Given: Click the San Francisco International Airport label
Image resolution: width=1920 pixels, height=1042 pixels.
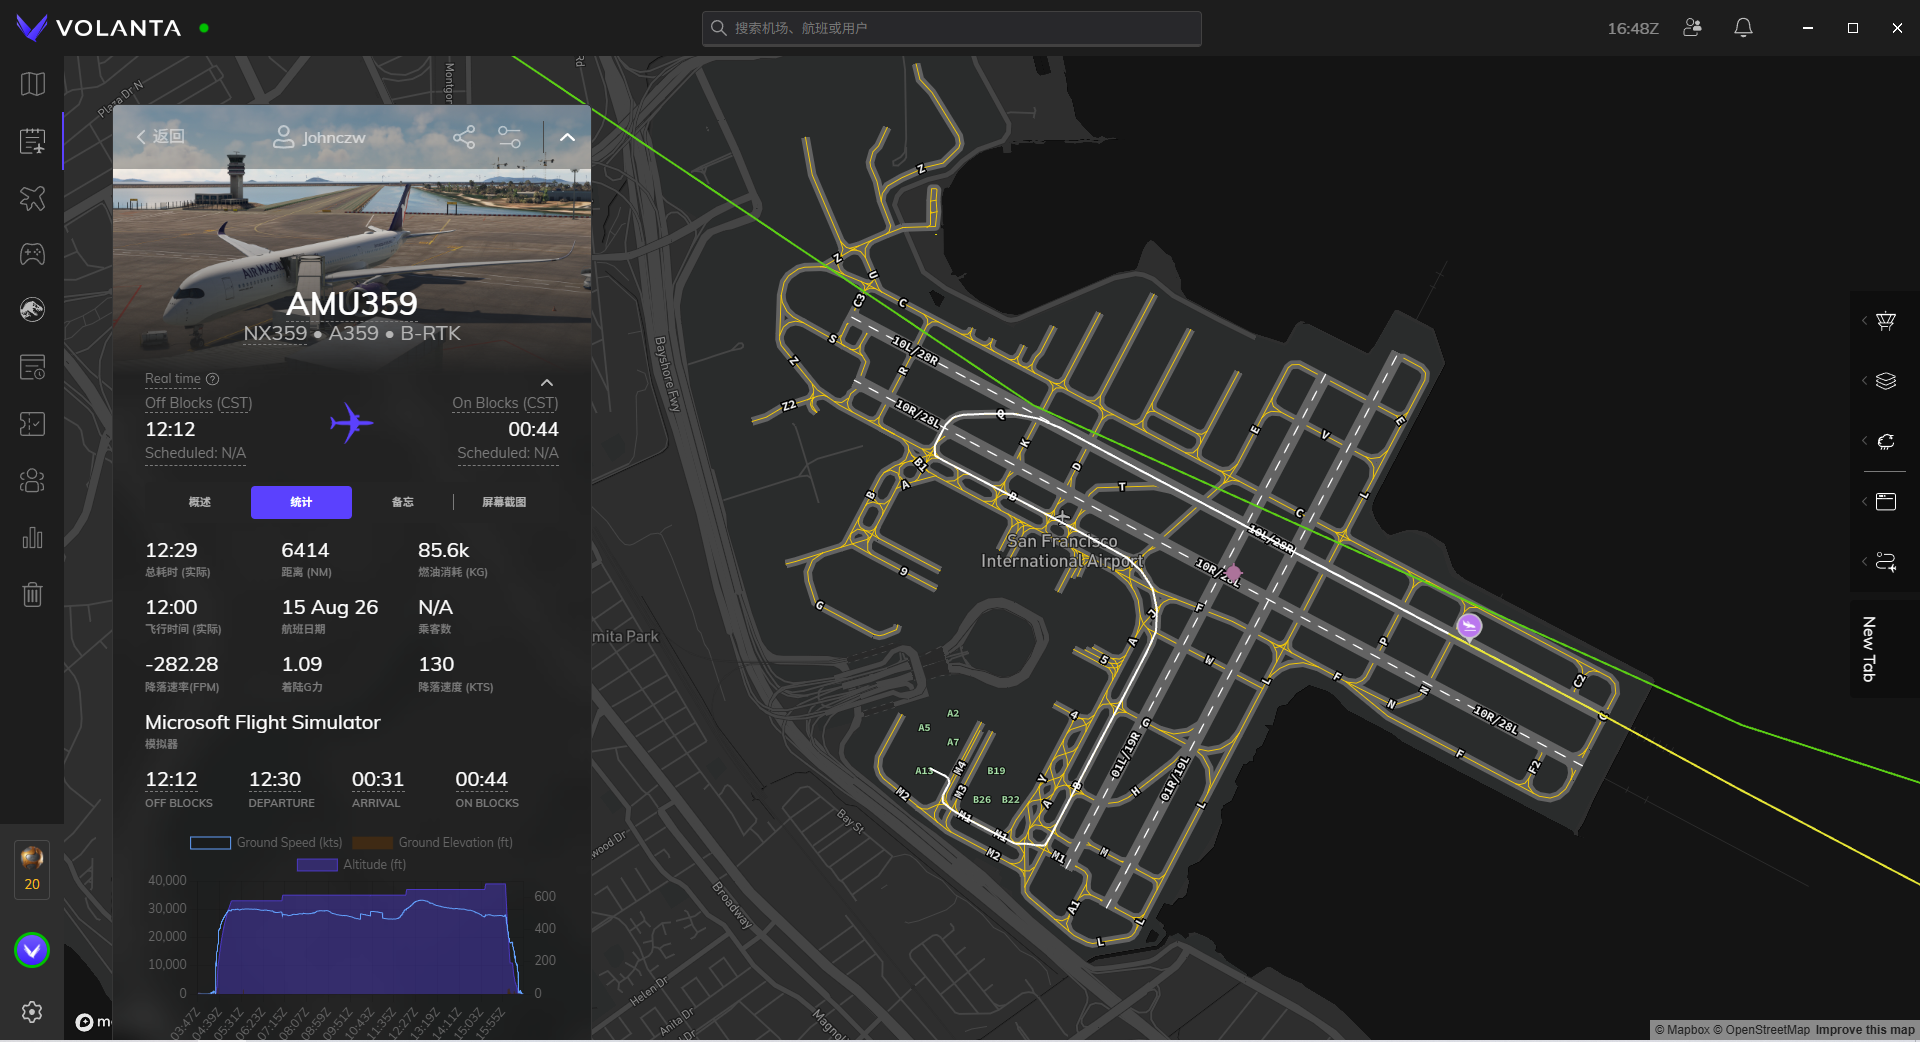Looking at the screenshot, I should click(1062, 551).
